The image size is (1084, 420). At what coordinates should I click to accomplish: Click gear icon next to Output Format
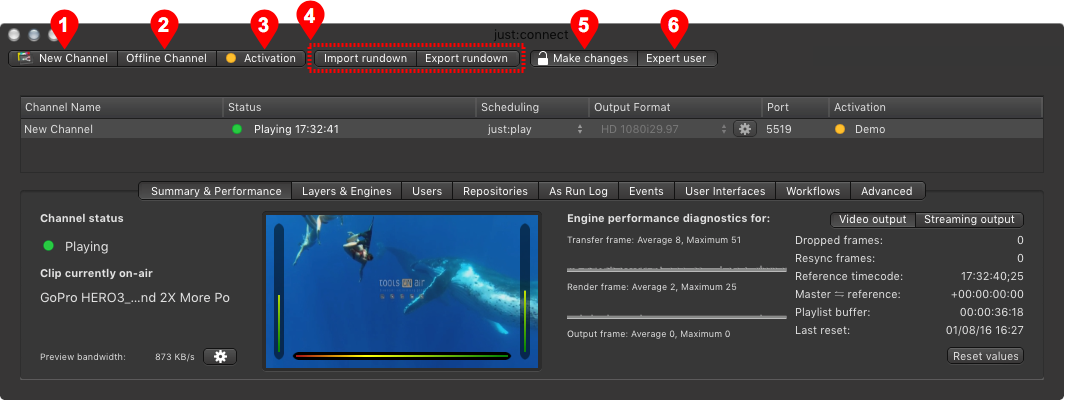tap(745, 129)
